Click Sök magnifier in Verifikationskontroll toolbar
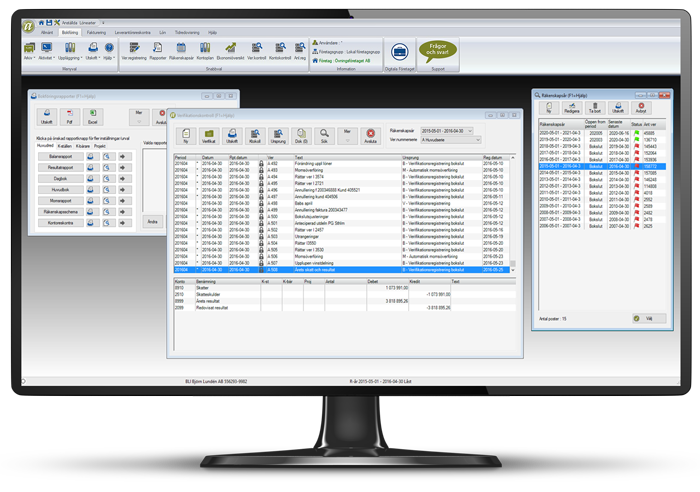 pos(323,134)
